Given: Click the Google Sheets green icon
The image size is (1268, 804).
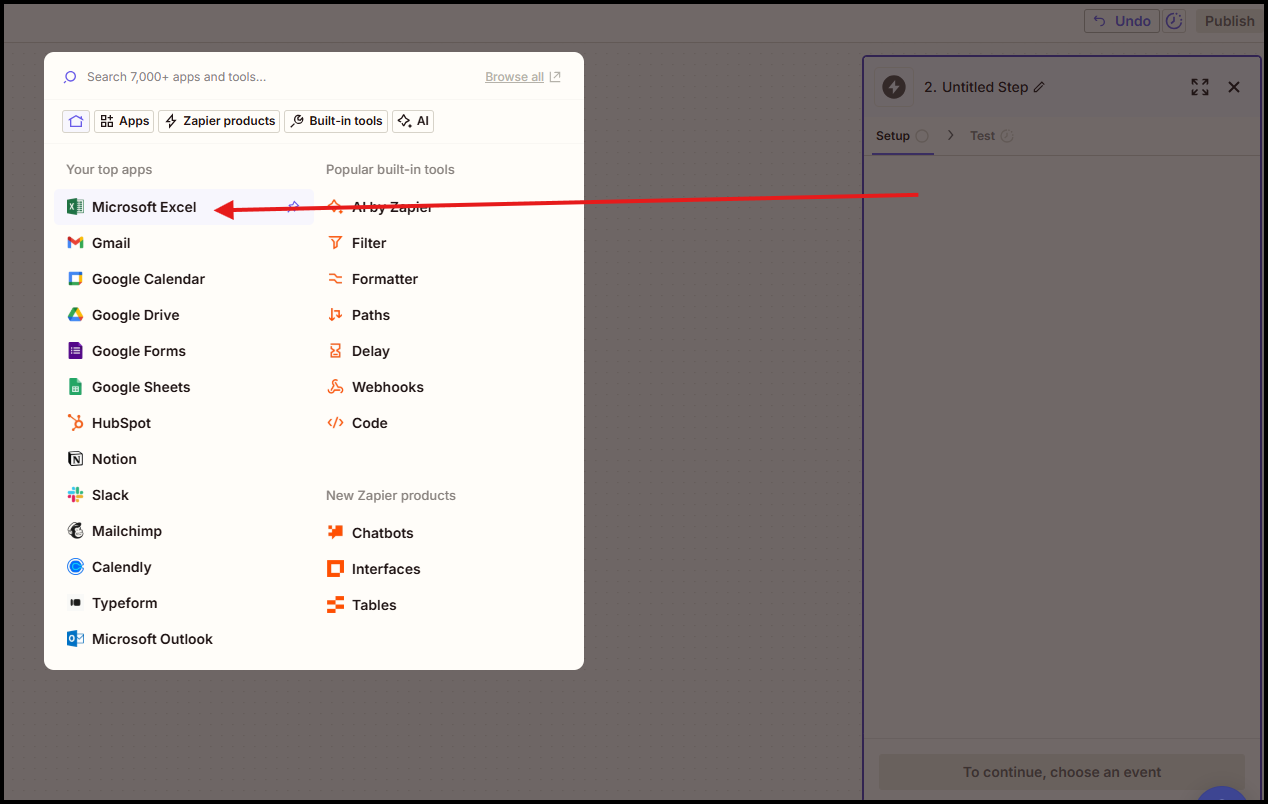Looking at the screenshot, I should (75, 387).
